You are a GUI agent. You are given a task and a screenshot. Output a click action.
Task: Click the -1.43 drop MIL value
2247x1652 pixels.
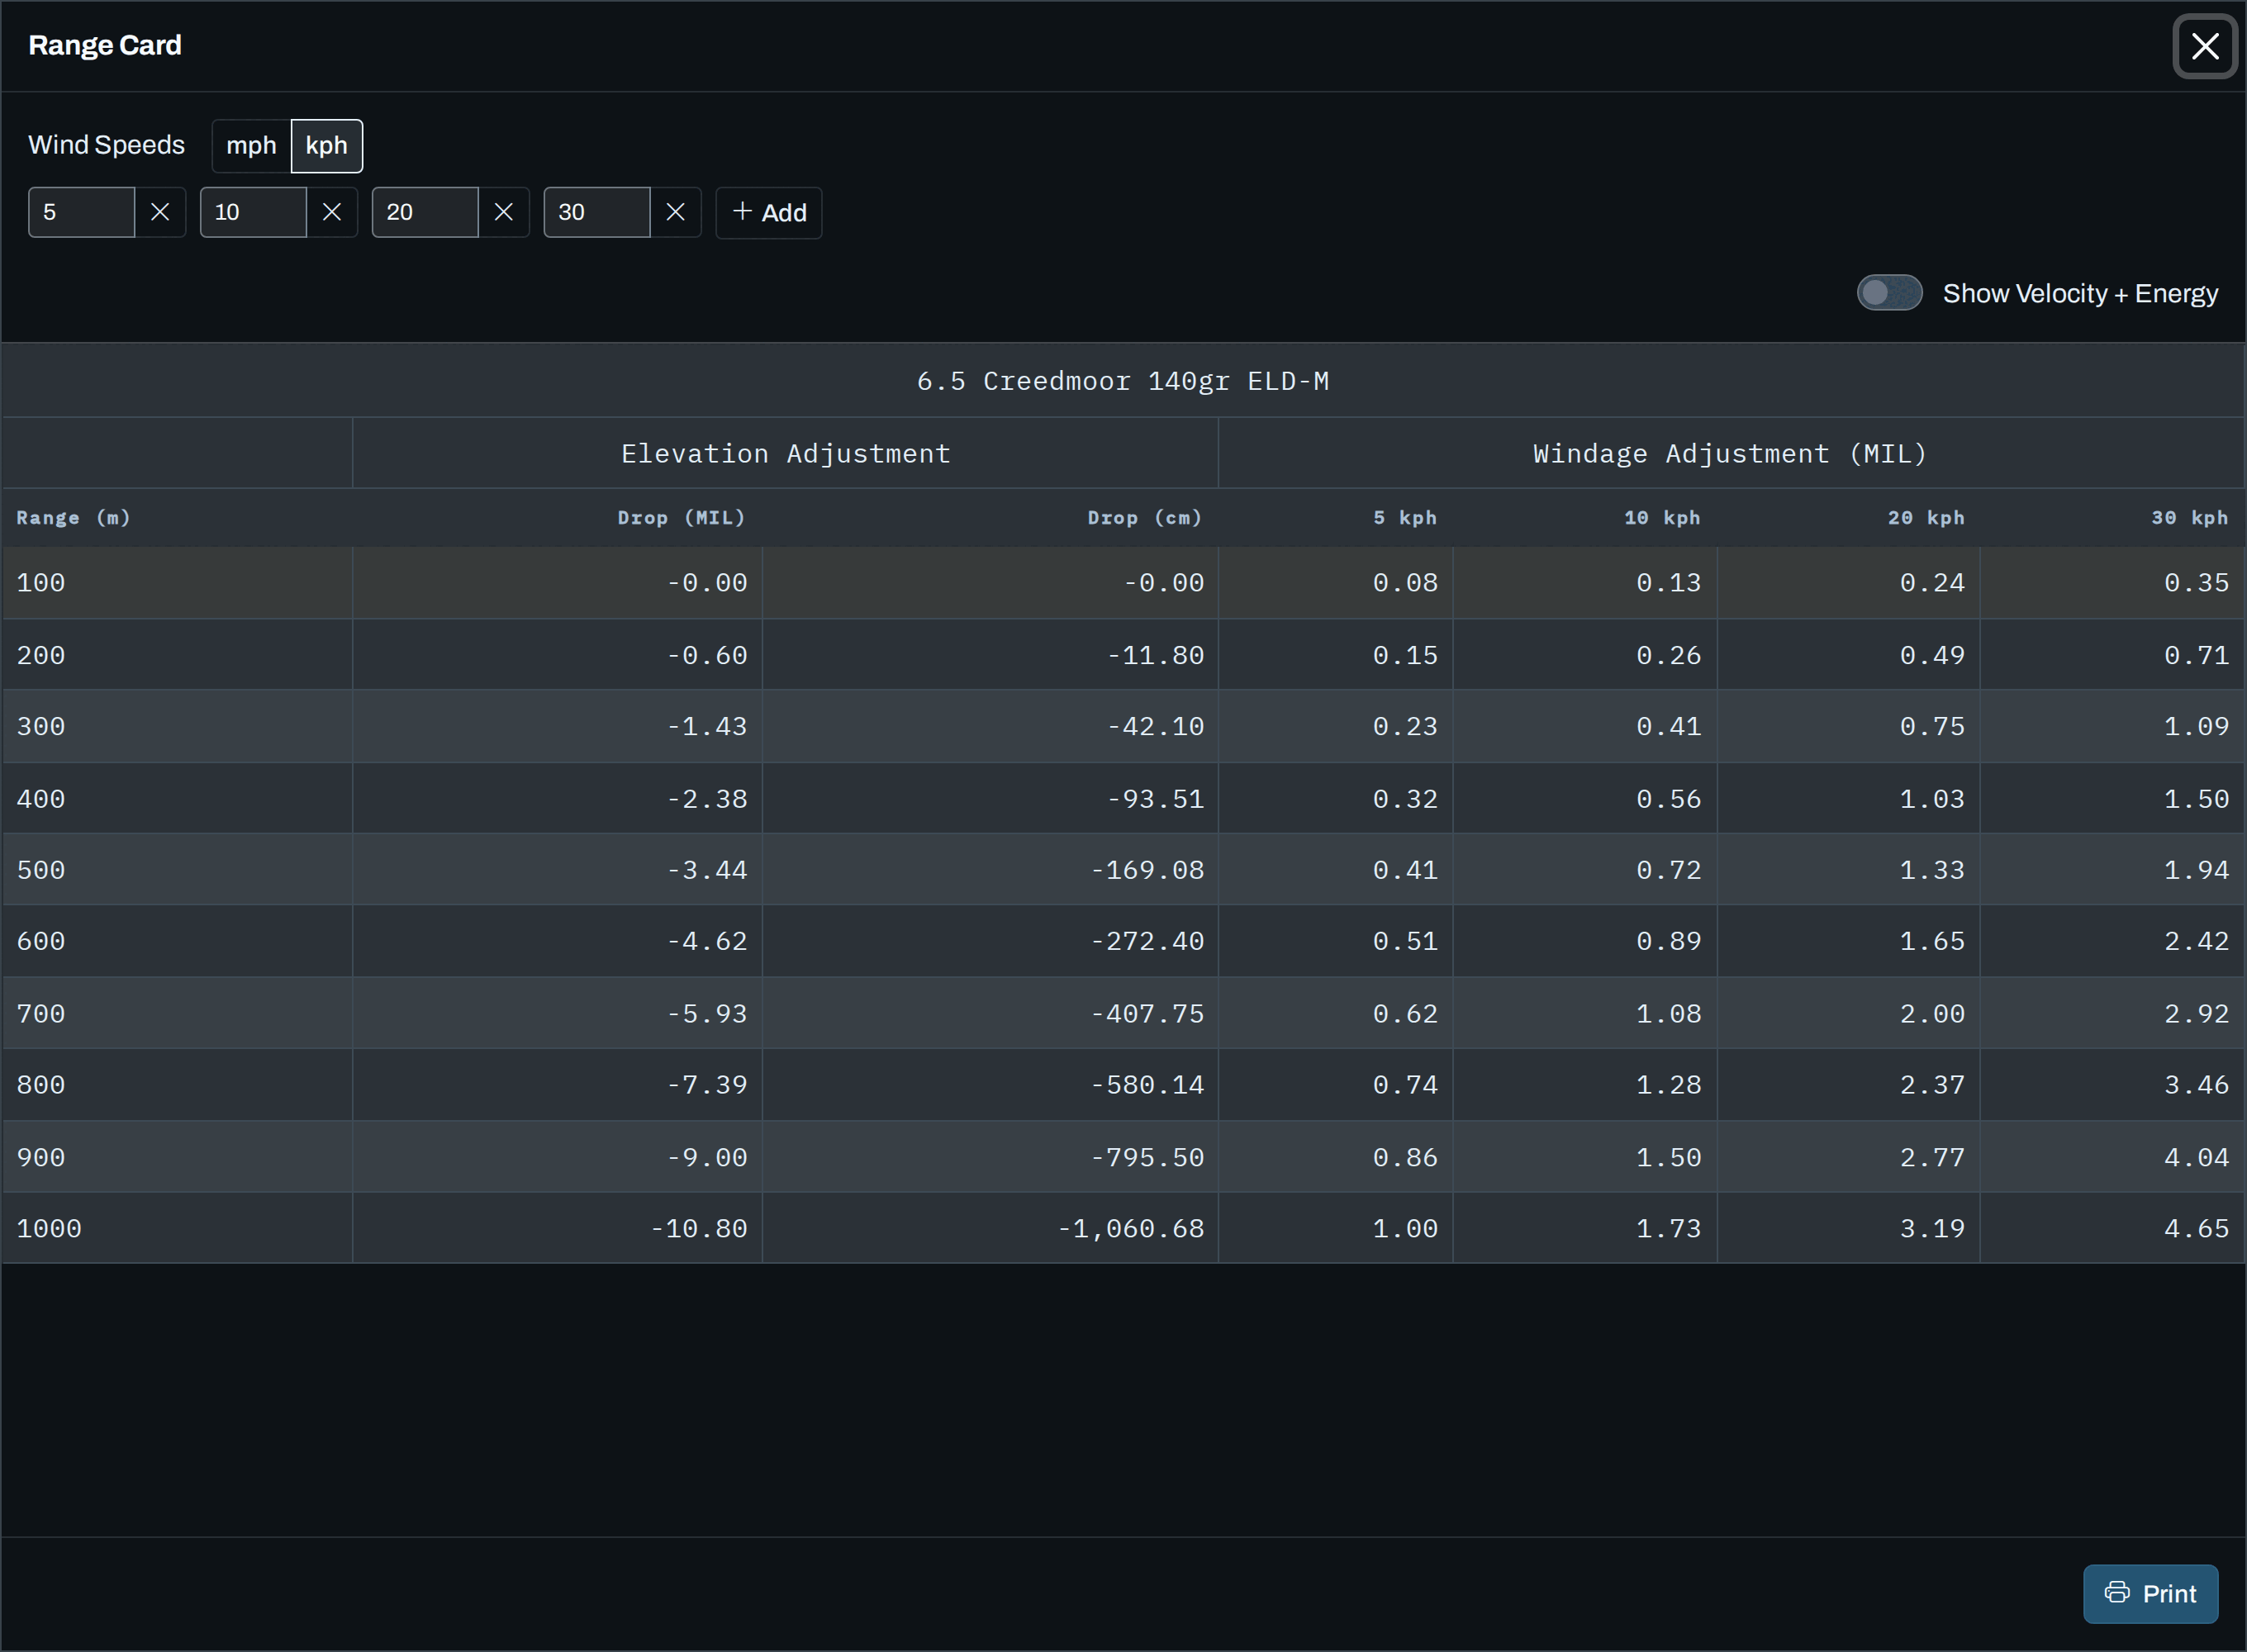pyautogui.click(x=707, y=726)
